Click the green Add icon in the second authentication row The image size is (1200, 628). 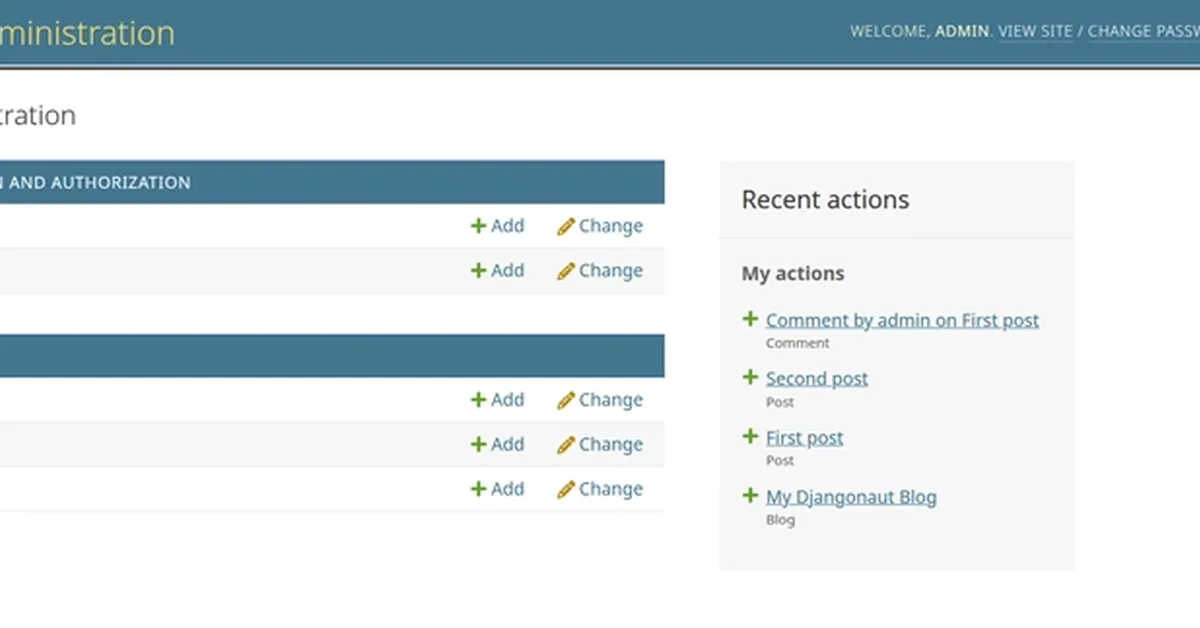click(x=479, y=270)
